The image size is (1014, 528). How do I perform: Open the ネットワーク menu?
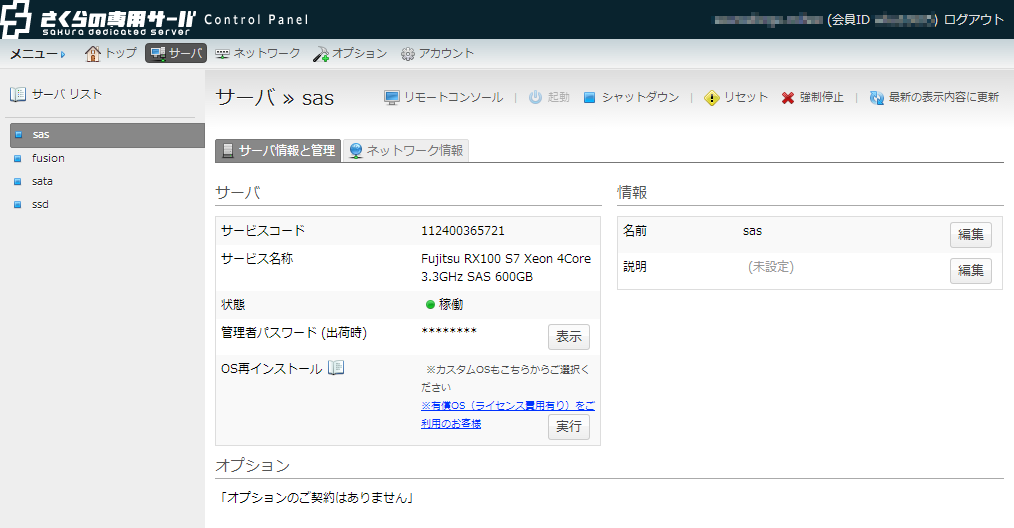pos(257,53)
